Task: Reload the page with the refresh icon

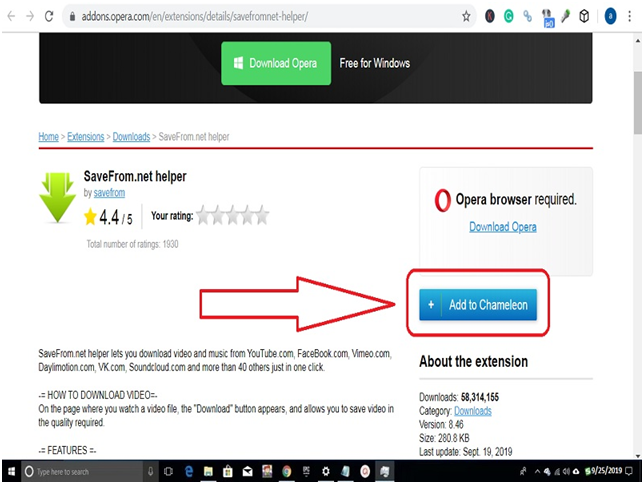Action: pos(49,16)
